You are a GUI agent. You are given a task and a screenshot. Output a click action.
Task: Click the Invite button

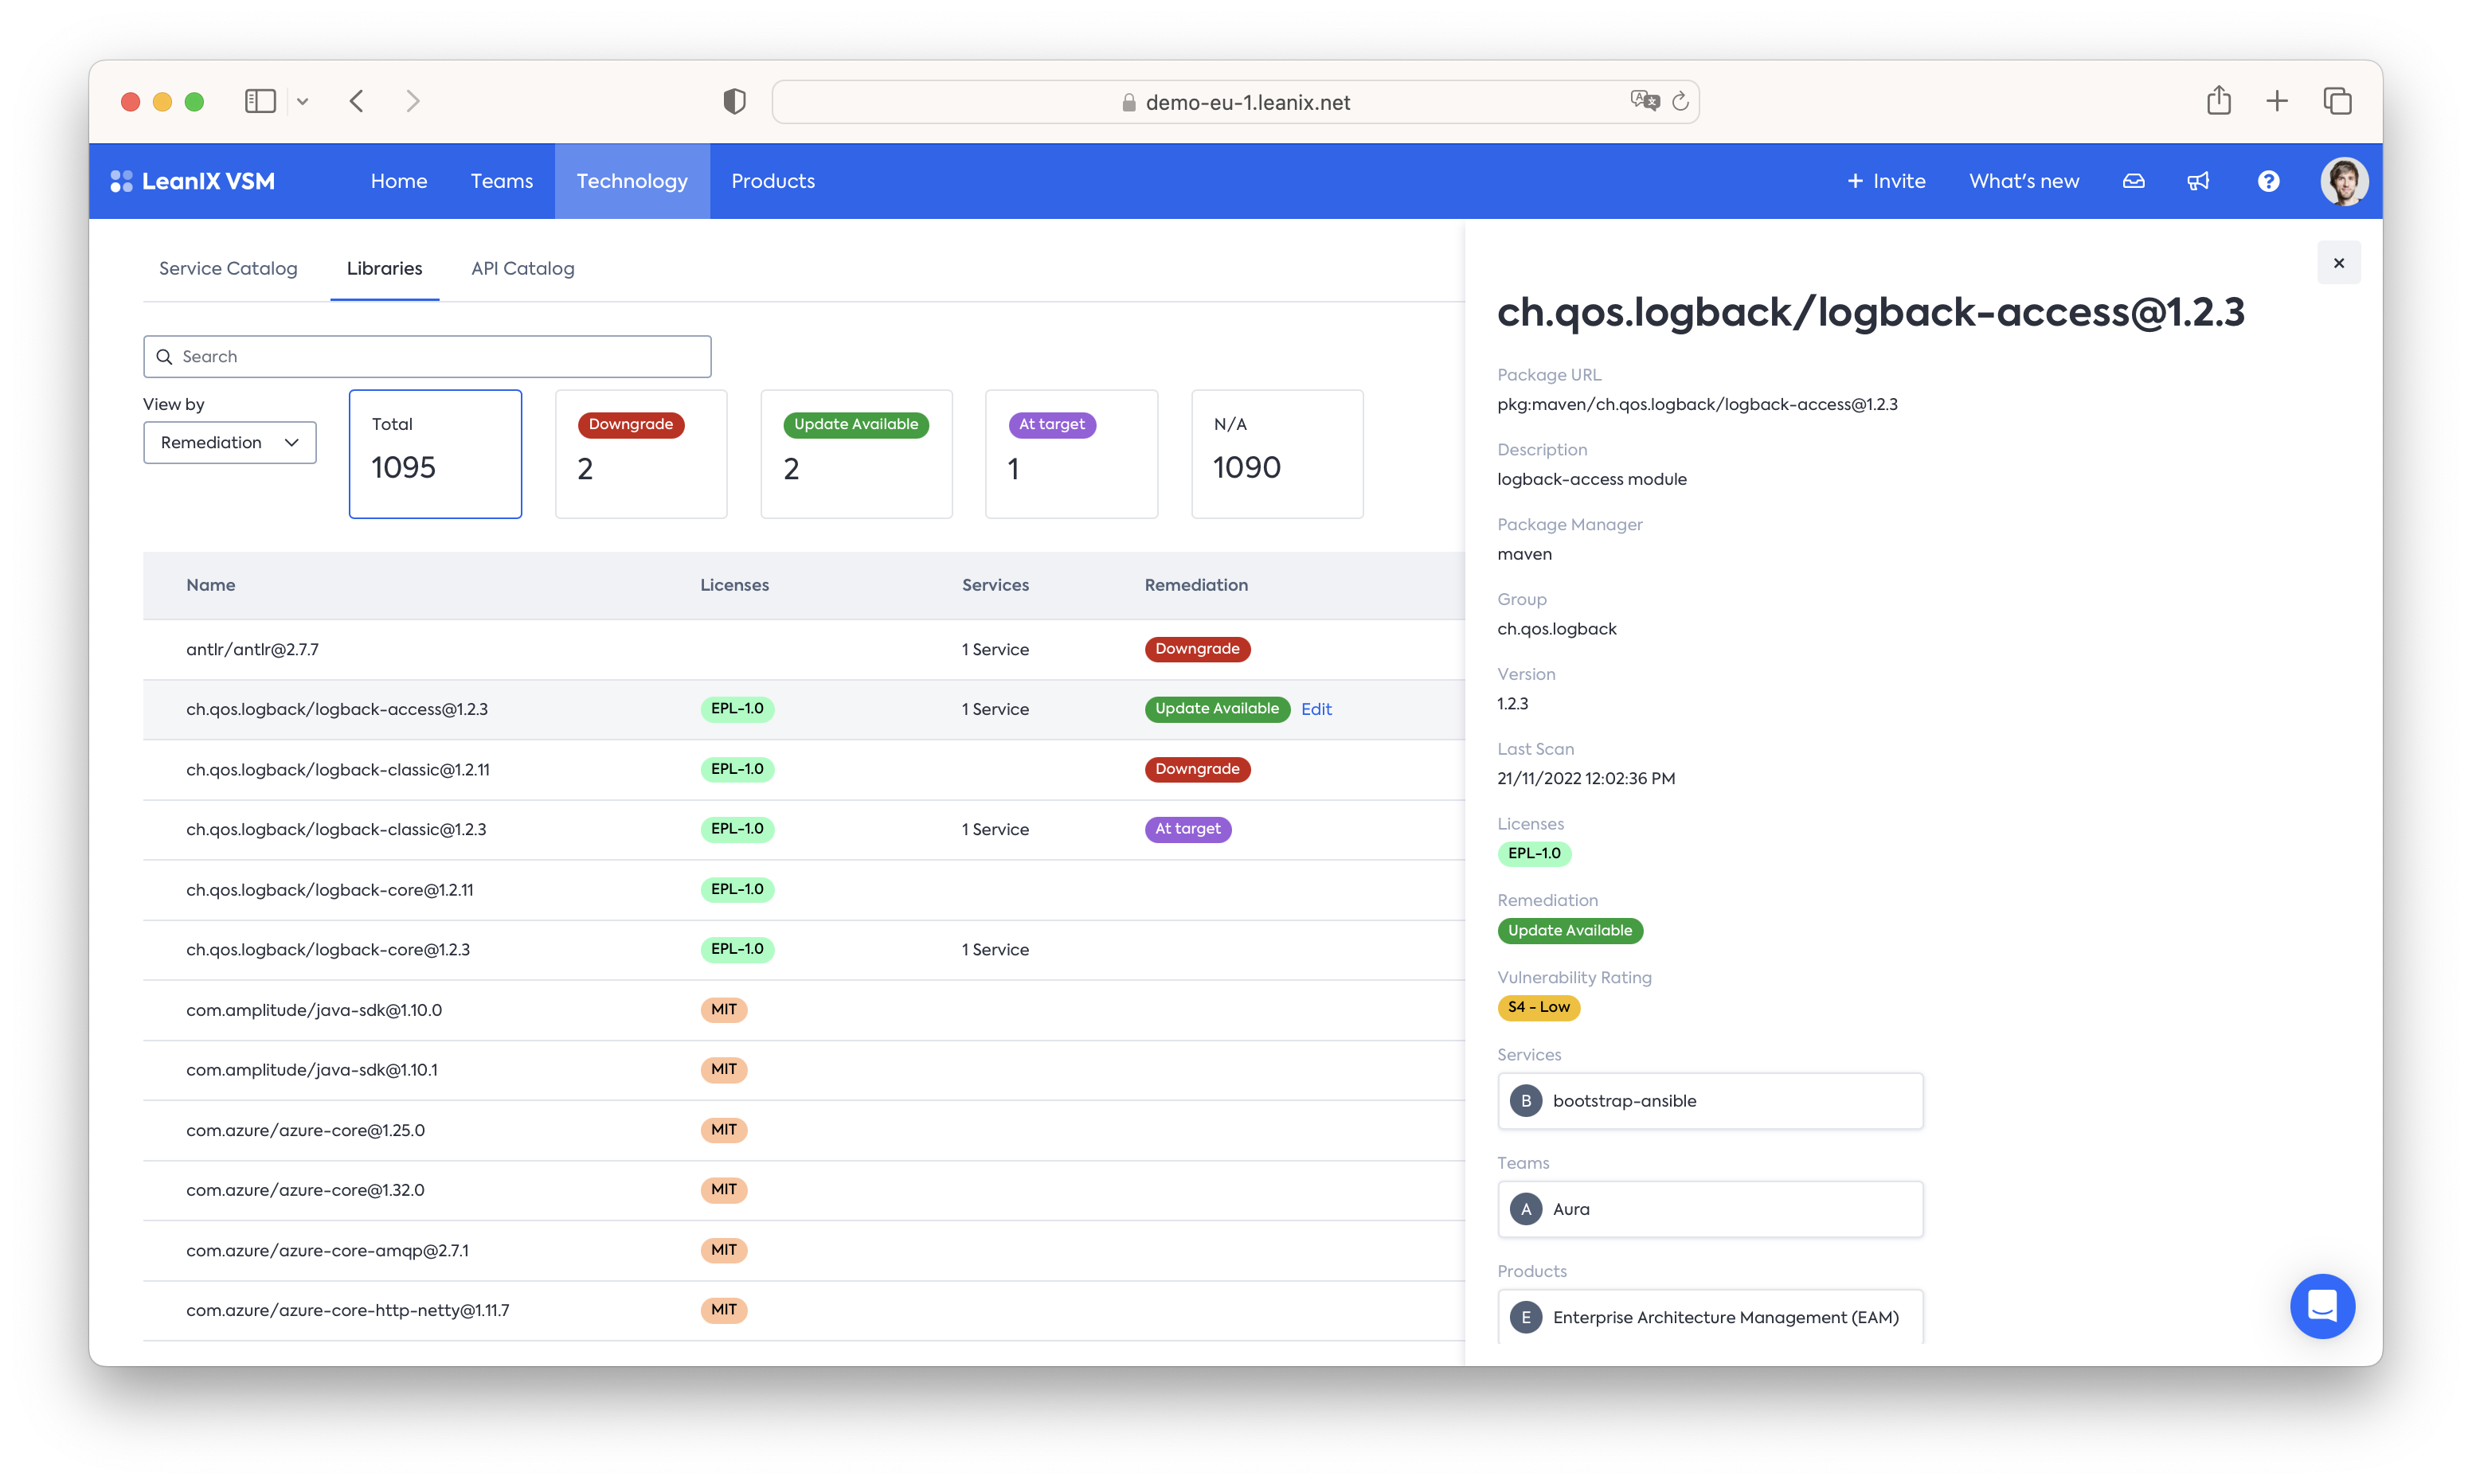(1886, 181)
